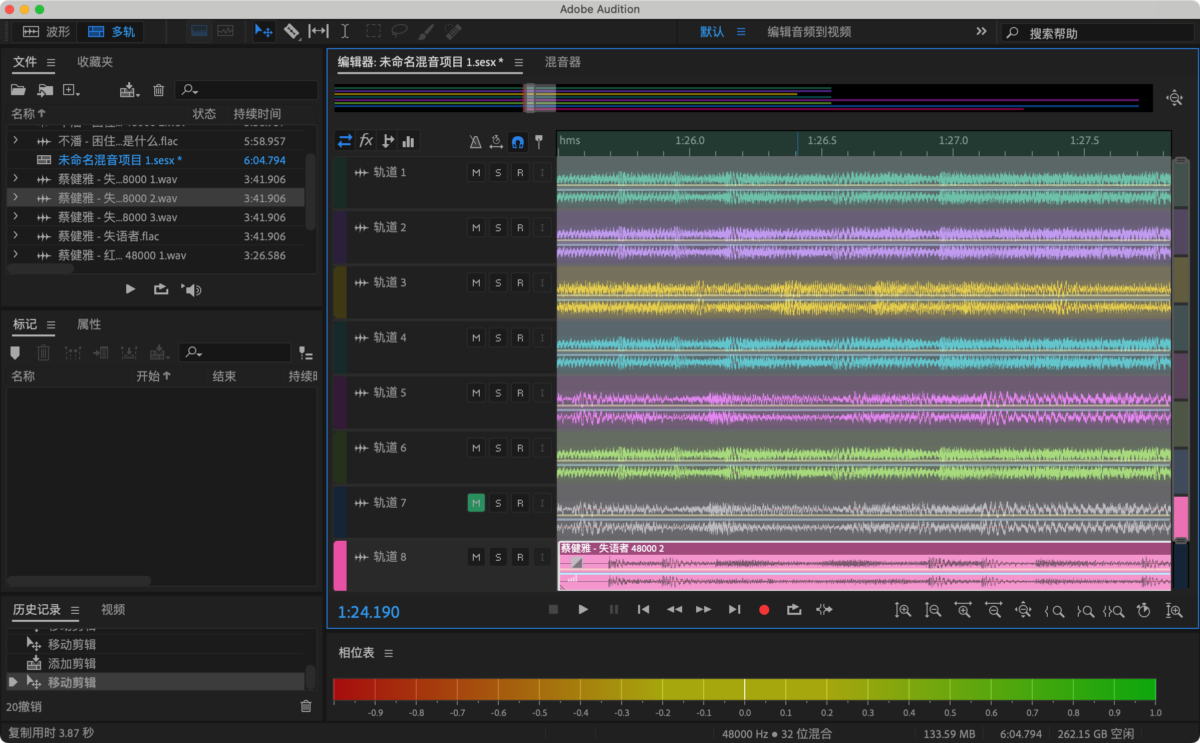
Task: Switch to Multitrack (多轨) view
Action: tap(111, 32)
